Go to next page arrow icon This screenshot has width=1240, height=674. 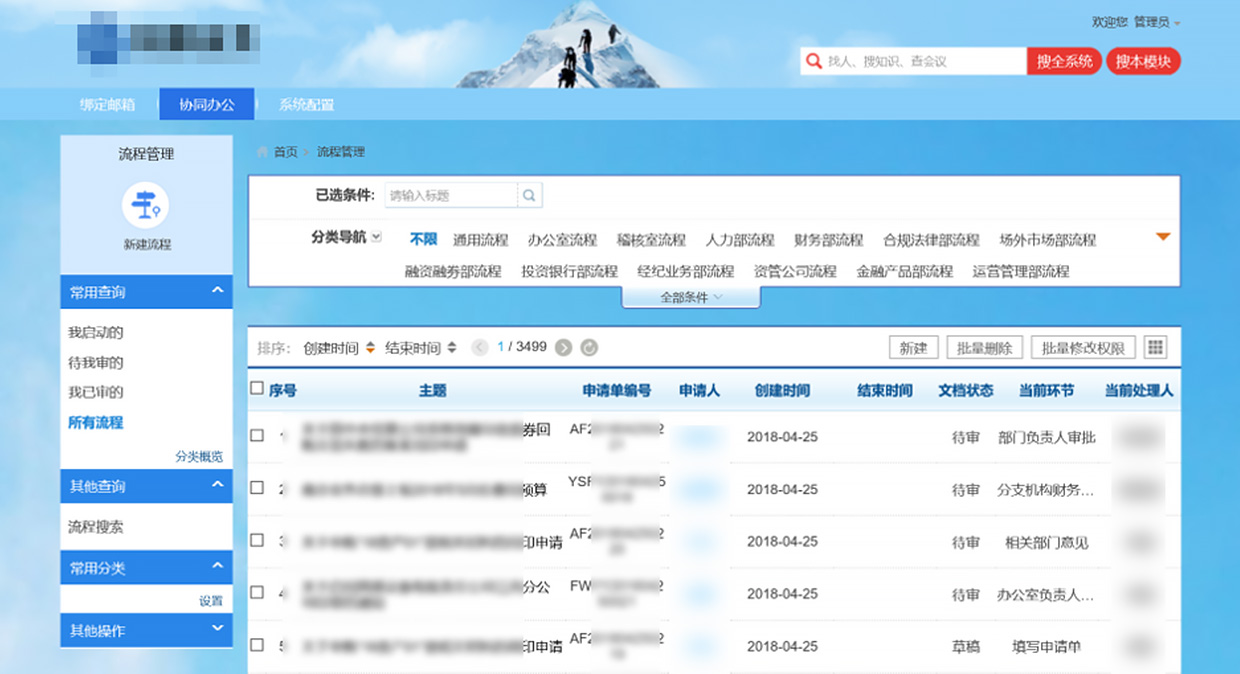[564, 348]
